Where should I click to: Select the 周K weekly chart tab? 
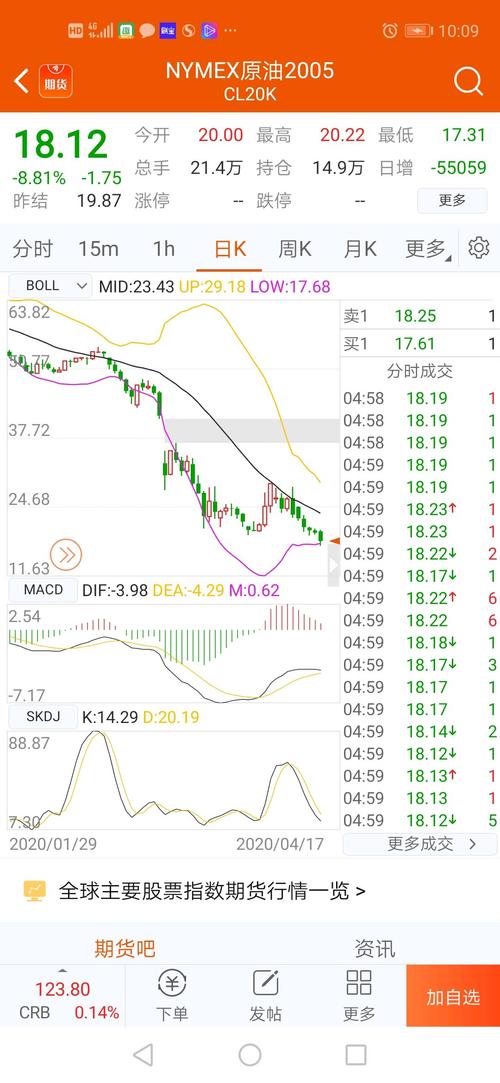[x=295, y=249]
